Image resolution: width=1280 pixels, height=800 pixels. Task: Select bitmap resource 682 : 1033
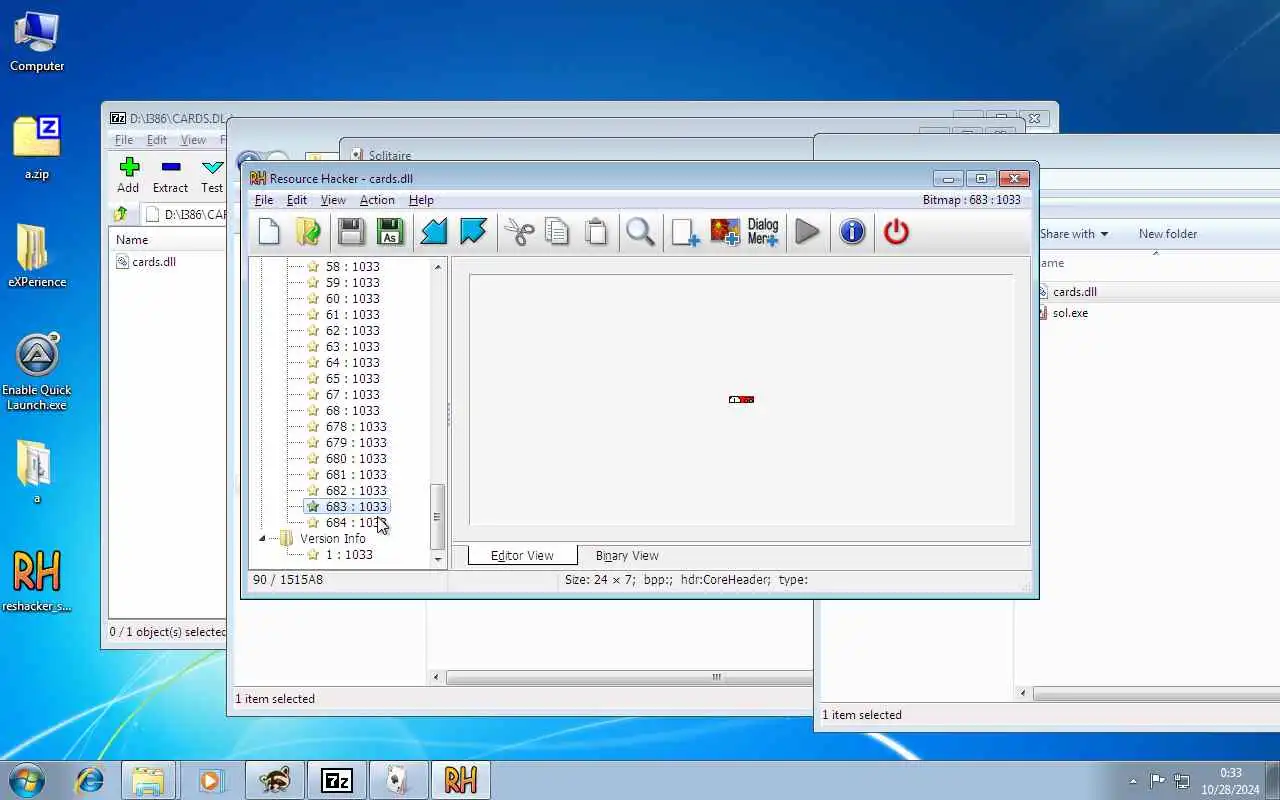click(356, 491)
